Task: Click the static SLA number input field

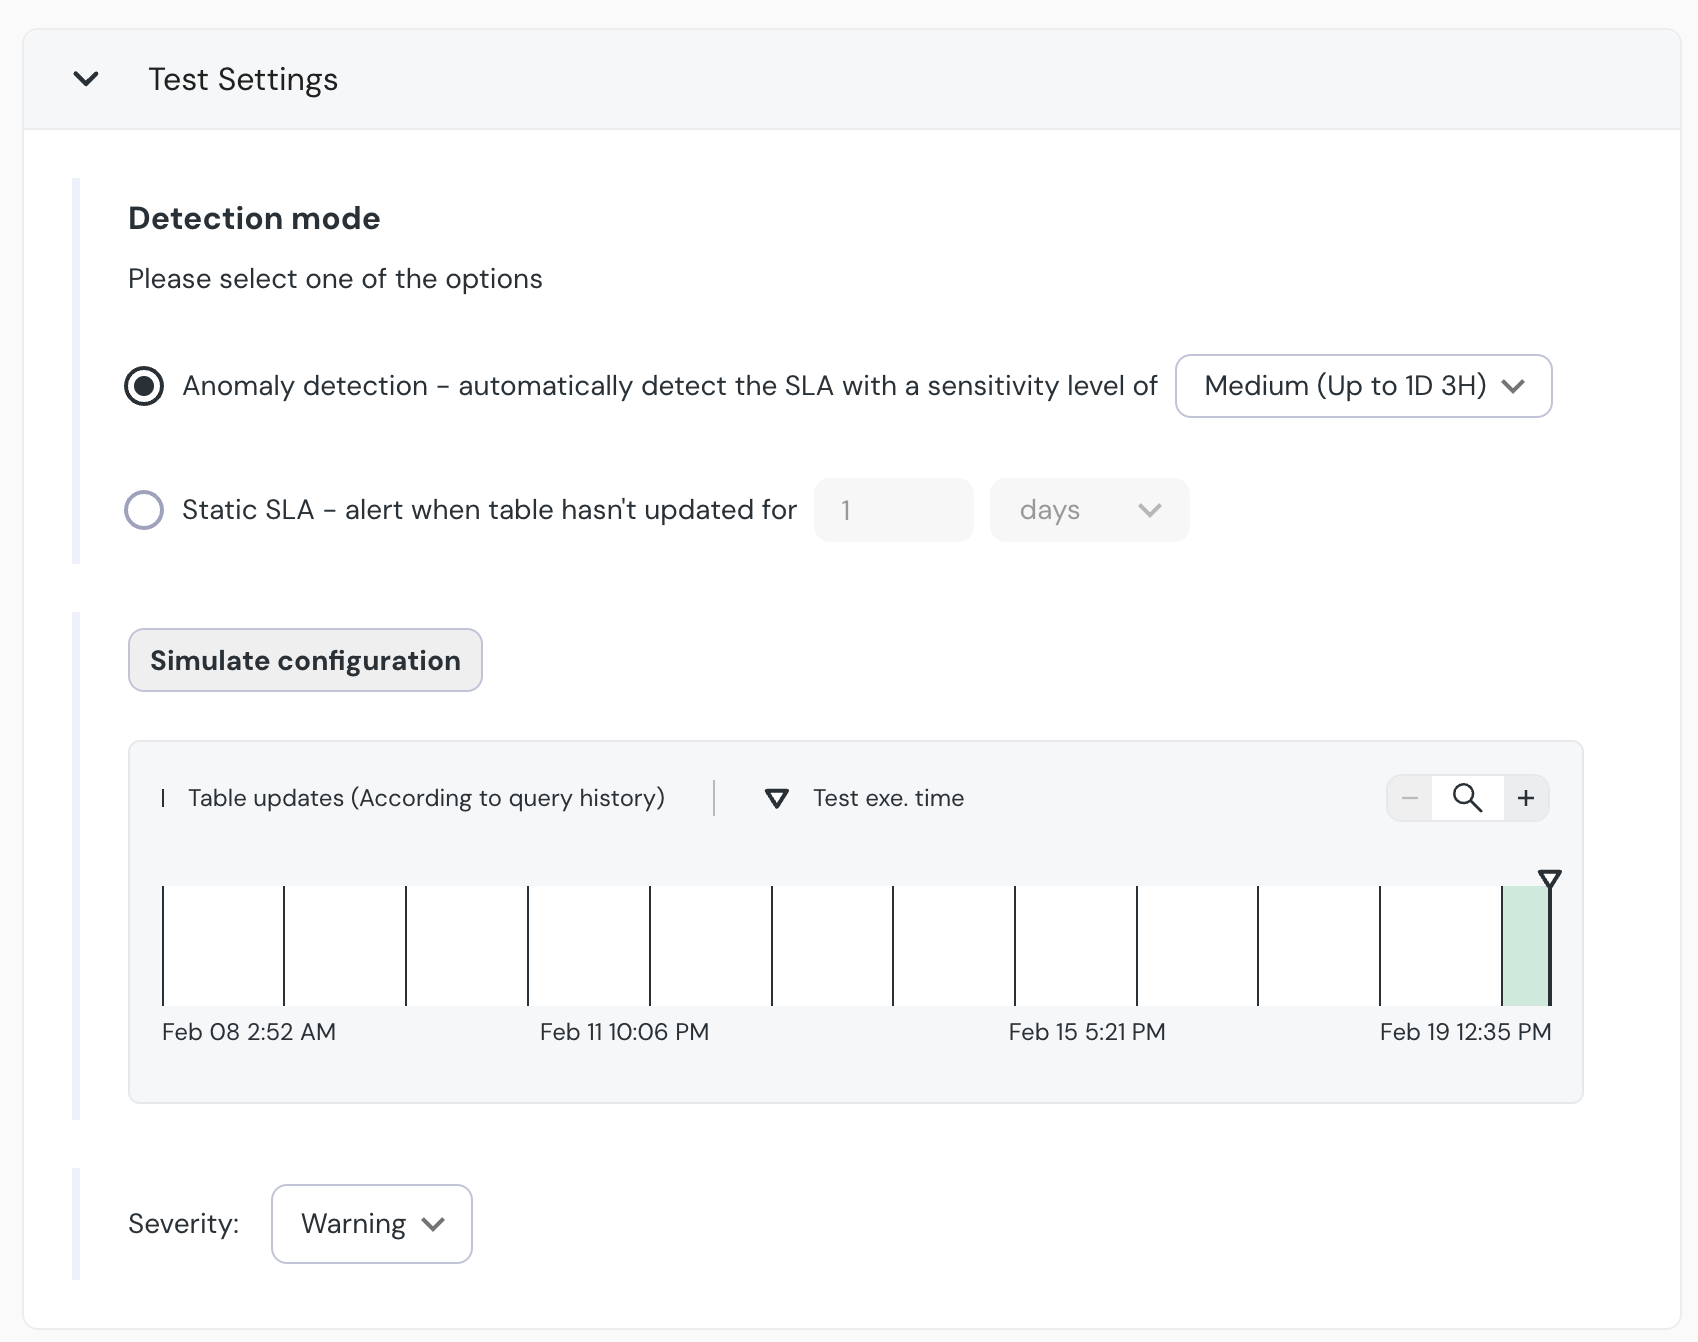Action: click(x=893, y=510)
